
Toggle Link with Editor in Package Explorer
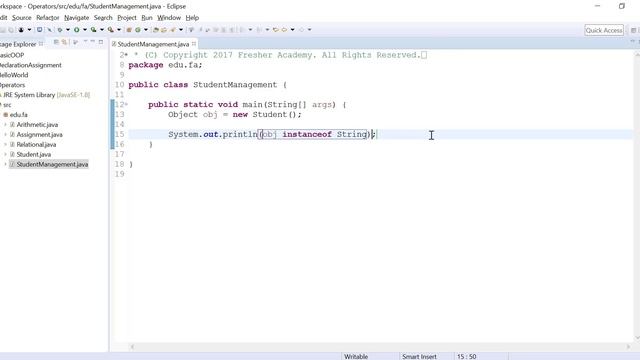coord(64,42)
